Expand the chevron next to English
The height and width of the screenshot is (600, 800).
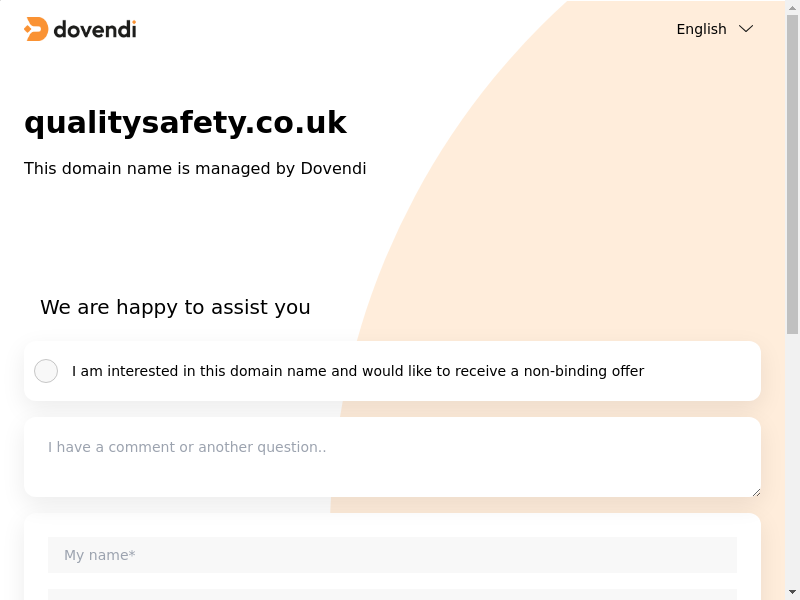tap(746, 29)
